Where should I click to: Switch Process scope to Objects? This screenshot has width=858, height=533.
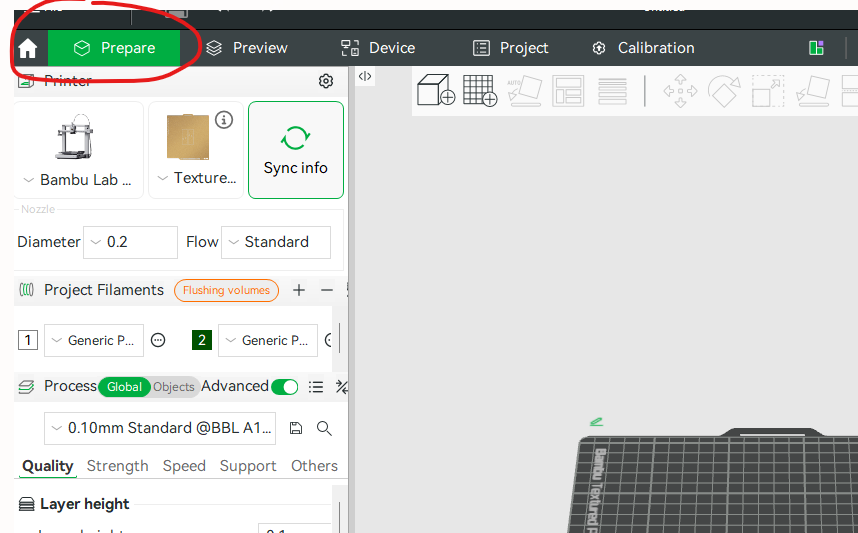coord(174,387)
